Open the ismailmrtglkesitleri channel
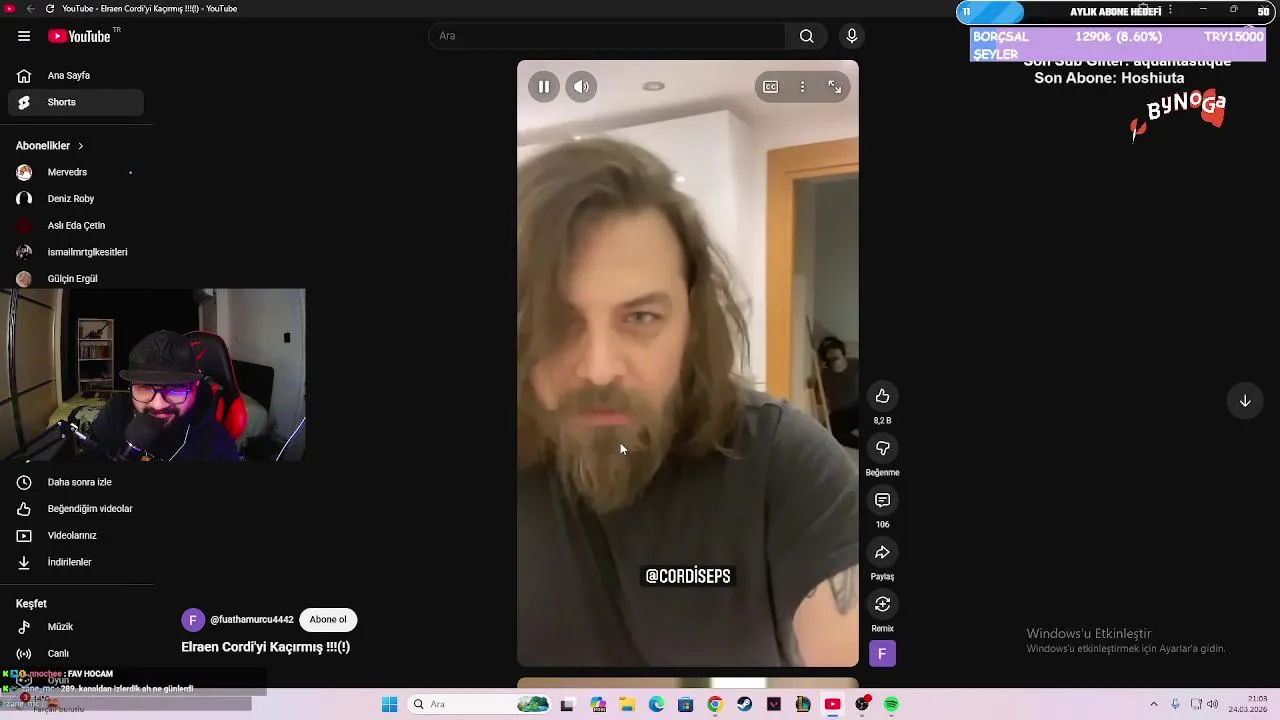Viewport: 1280px width, 720px height. click(76, 252)
